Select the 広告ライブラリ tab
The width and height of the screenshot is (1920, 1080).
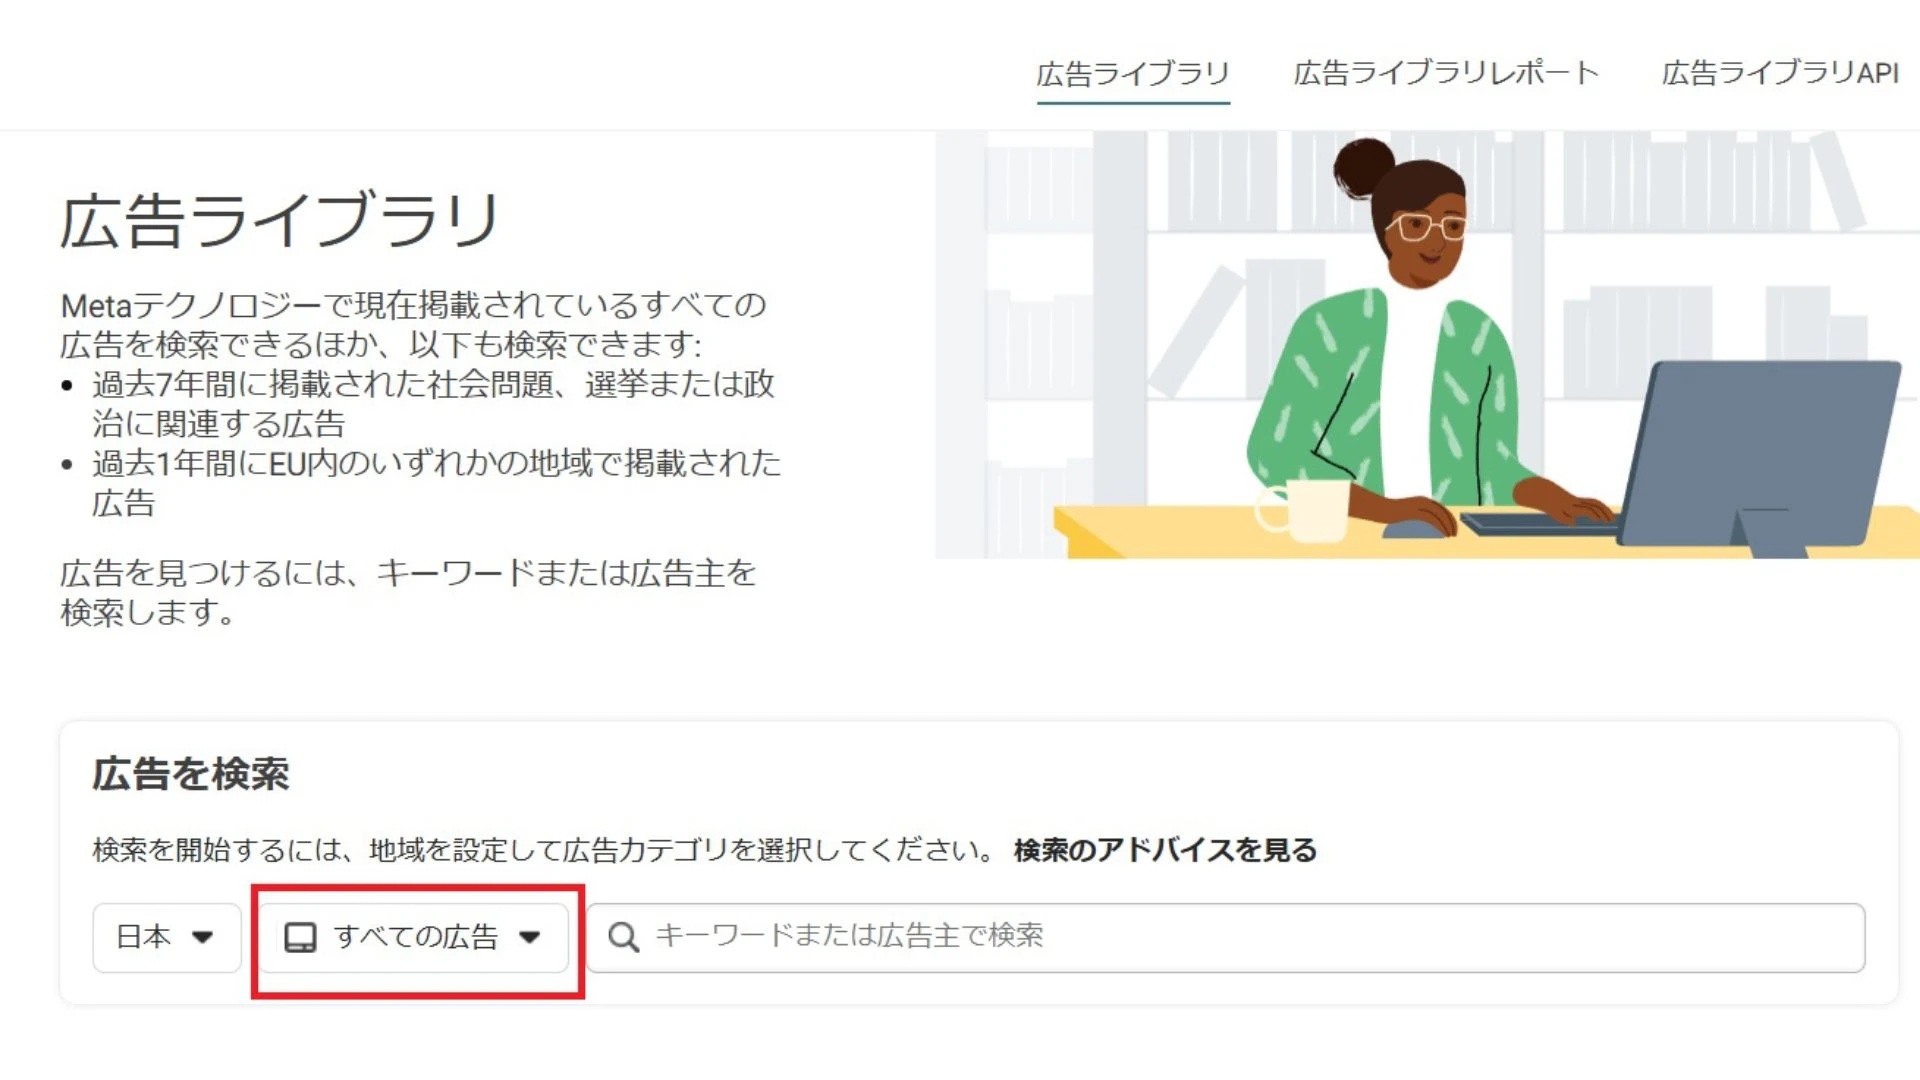point(1132,73)
